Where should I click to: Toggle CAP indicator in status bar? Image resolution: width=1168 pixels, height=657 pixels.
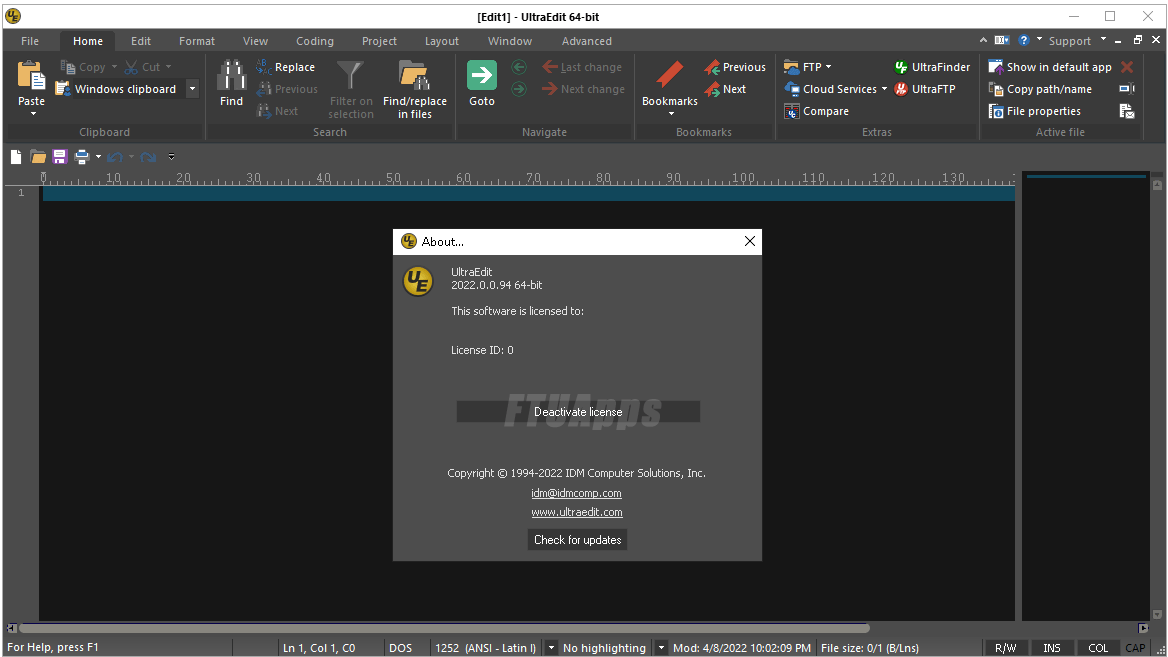click(1134, 648)
